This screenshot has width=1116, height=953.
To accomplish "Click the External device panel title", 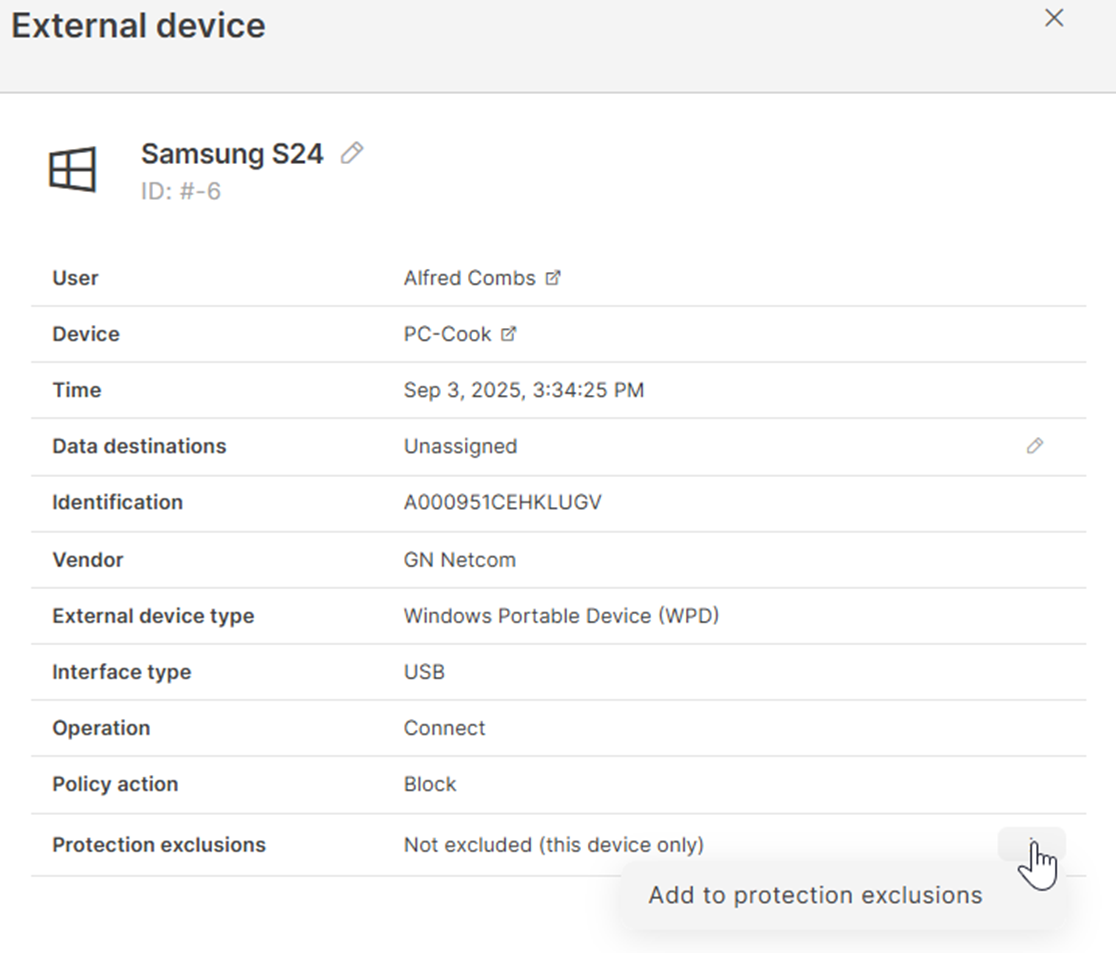I will click(138, 25).
